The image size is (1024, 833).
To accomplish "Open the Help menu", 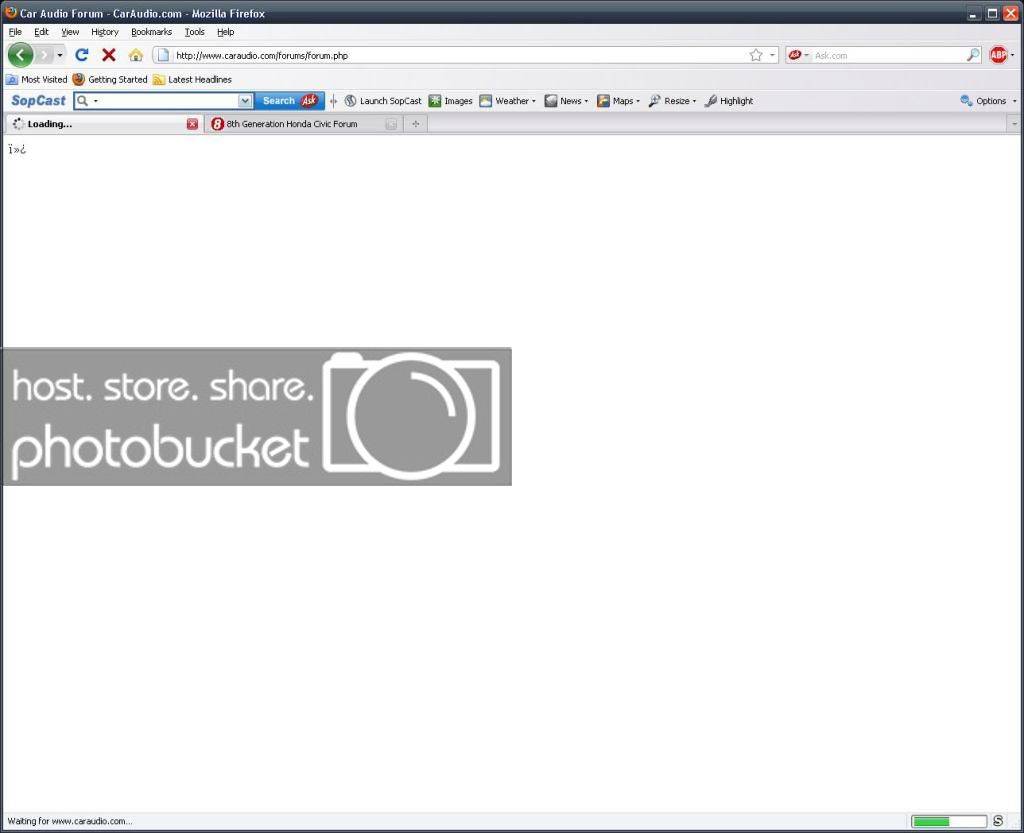I will (x=225, y=31).
